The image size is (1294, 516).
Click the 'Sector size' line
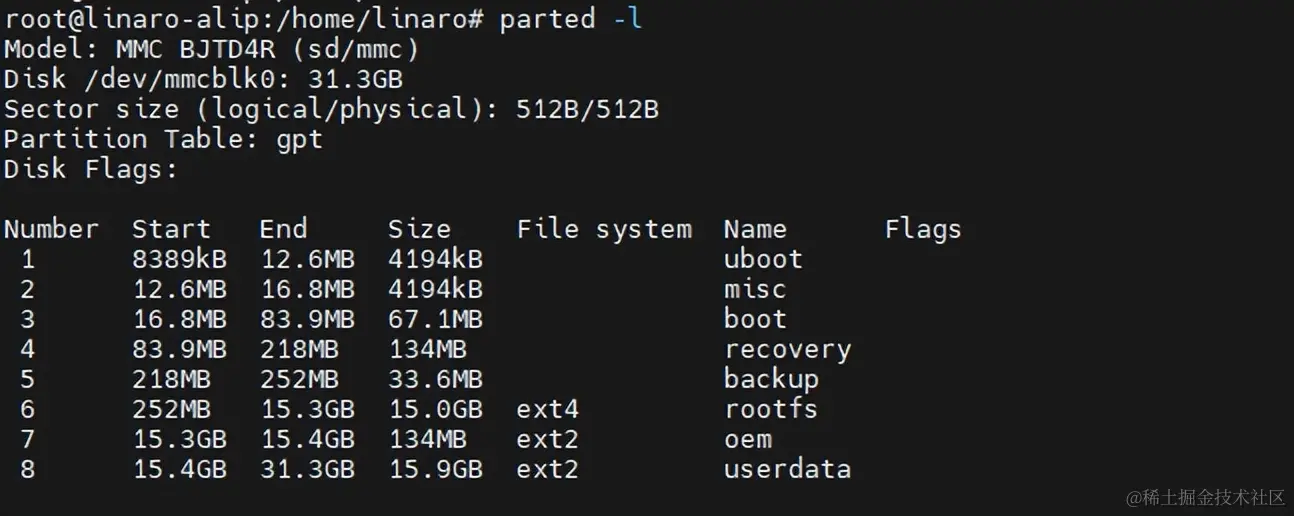331,110
